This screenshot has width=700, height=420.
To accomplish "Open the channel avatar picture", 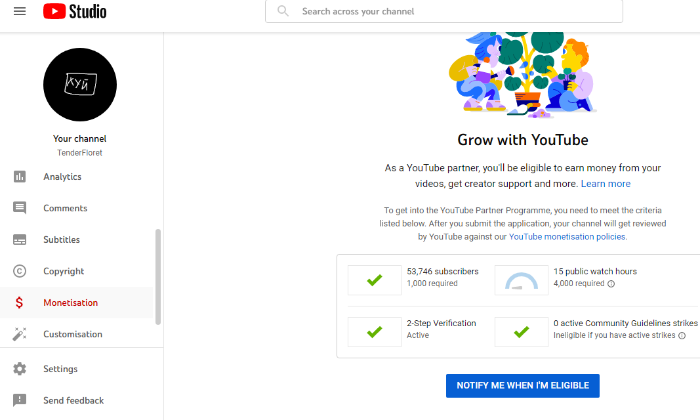I will 80,84.
